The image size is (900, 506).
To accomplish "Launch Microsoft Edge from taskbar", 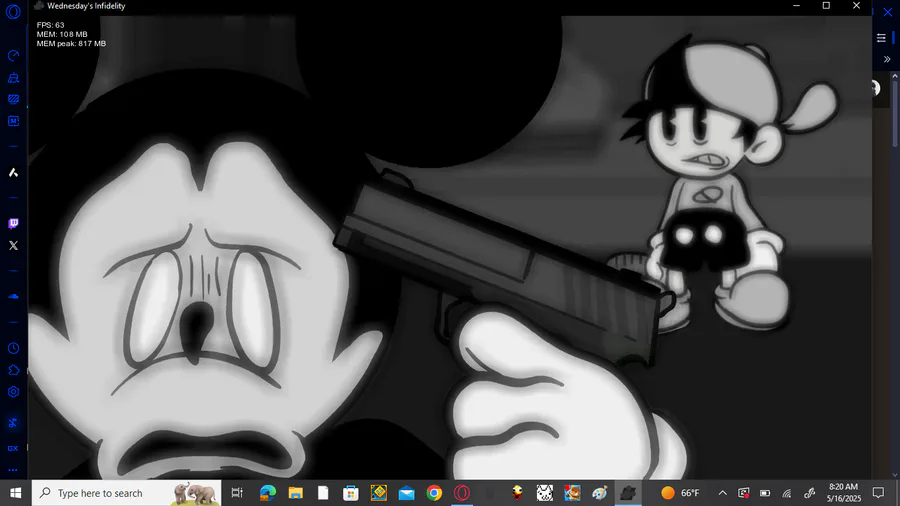I will (x=267, y=493).
